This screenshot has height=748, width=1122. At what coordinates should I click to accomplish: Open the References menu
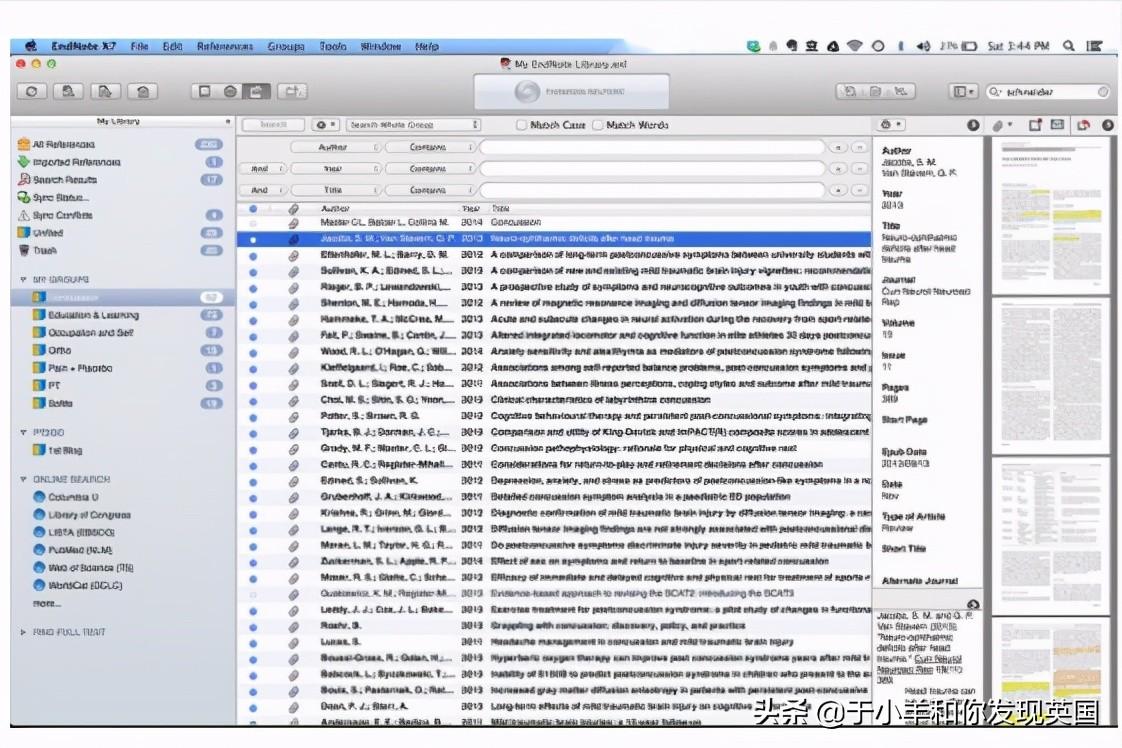click(x=225, y=47)
